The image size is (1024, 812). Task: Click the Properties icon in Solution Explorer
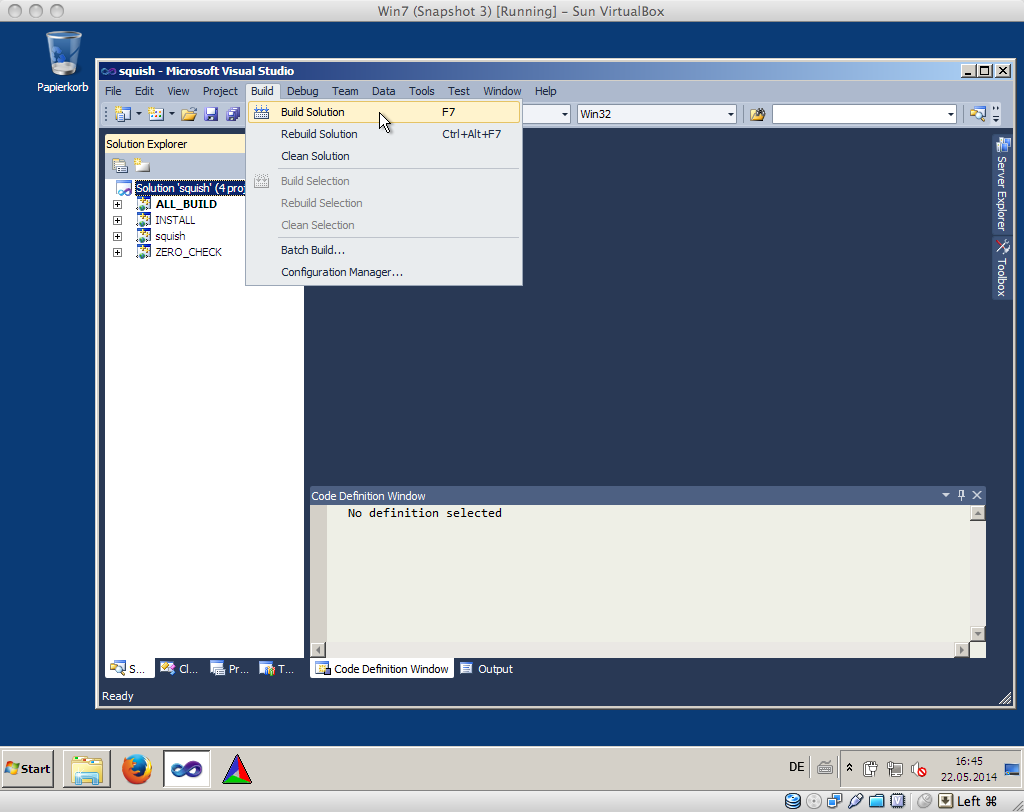coord(120,165)
